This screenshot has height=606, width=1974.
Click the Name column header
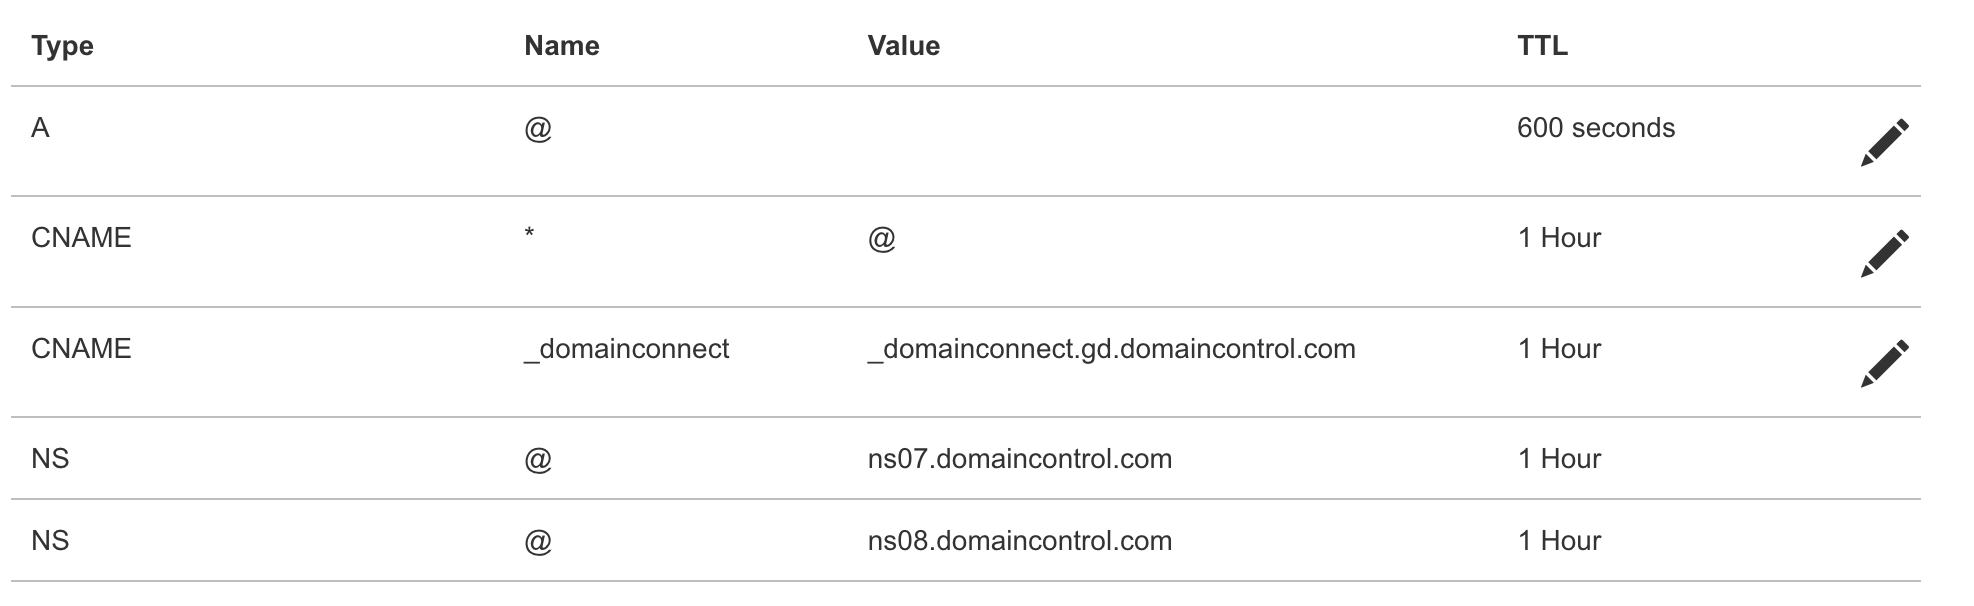[x=561, y=46]
